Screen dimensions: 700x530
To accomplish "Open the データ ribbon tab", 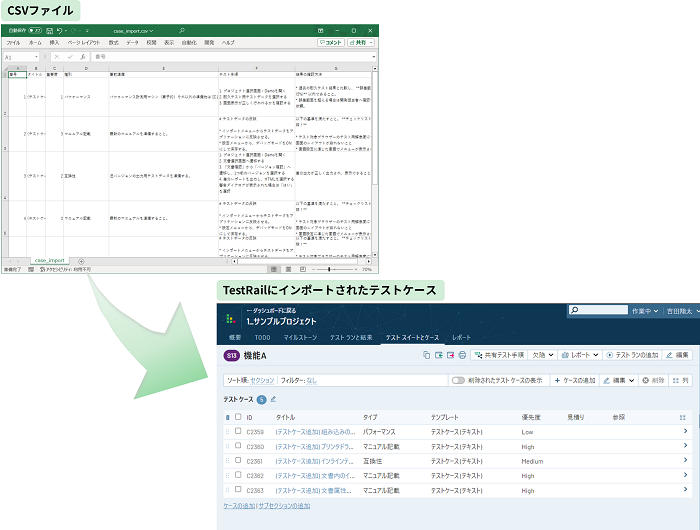I will click(x=132, y=43).
